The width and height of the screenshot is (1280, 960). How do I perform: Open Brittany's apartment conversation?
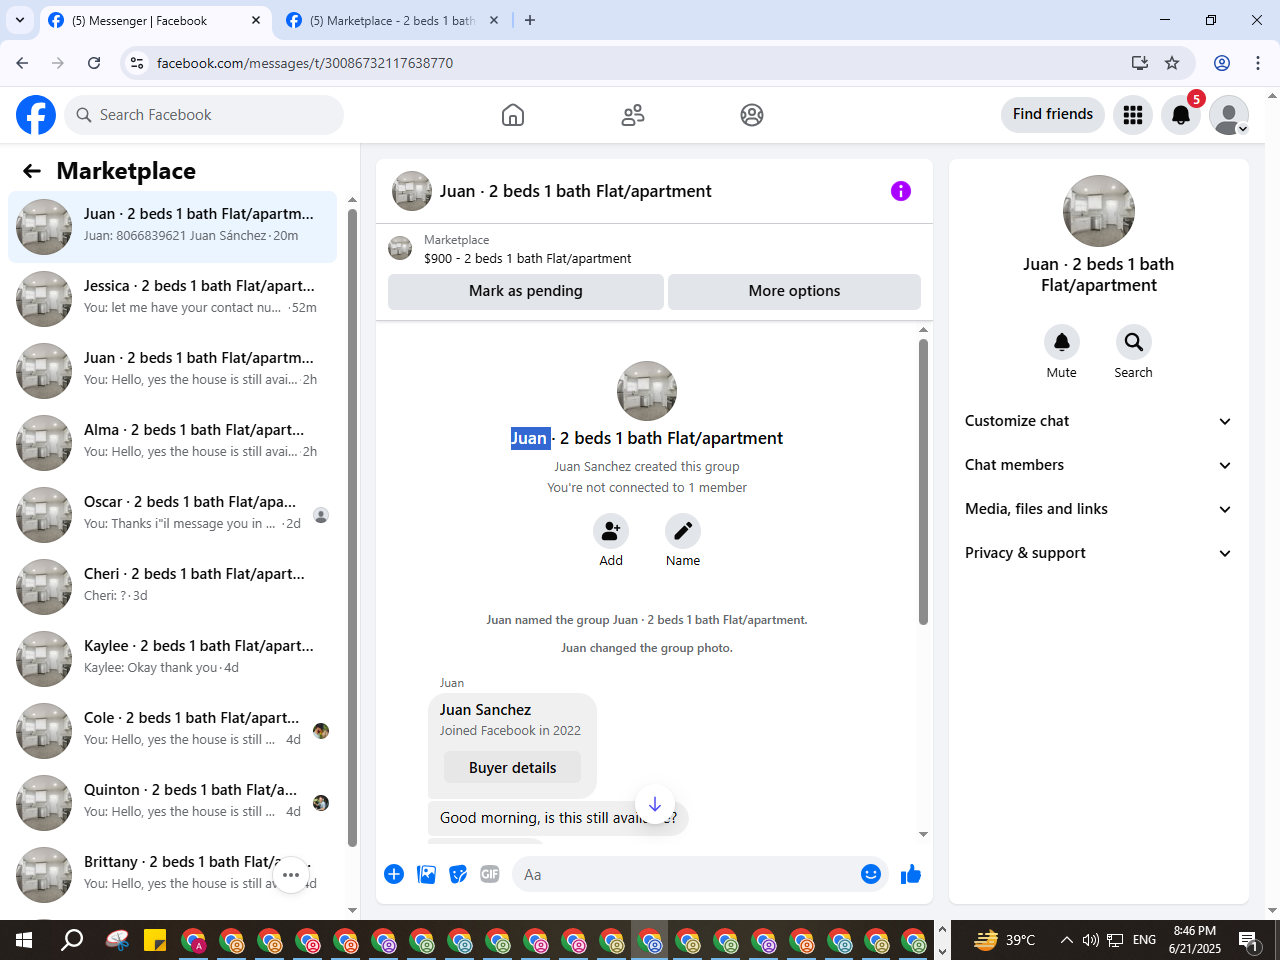(172, 875)
